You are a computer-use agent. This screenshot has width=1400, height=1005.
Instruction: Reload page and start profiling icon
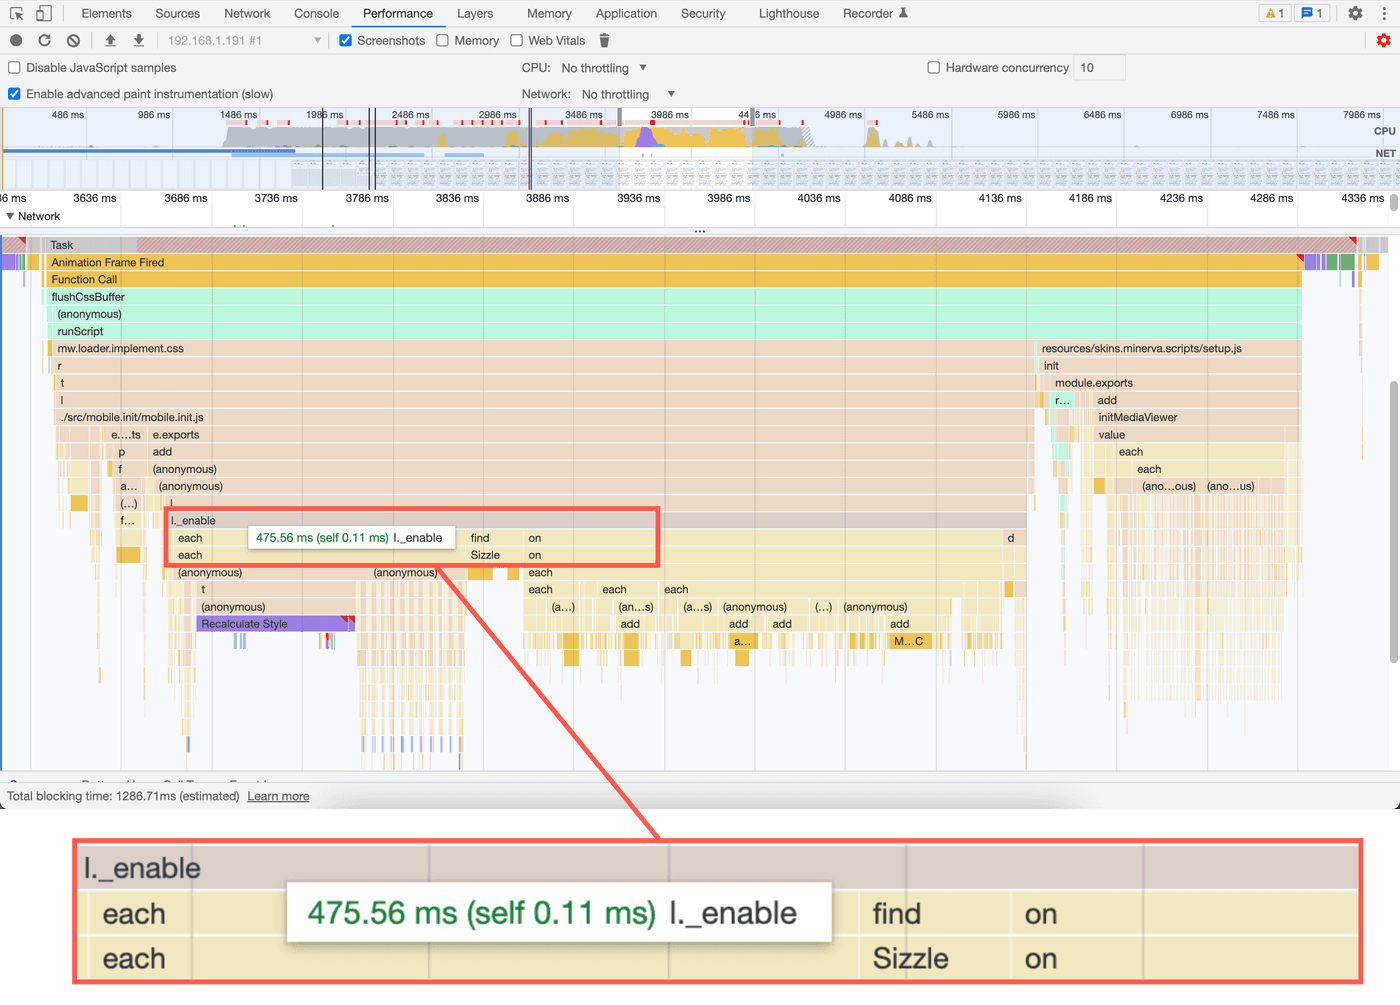[x=44, y=40]
